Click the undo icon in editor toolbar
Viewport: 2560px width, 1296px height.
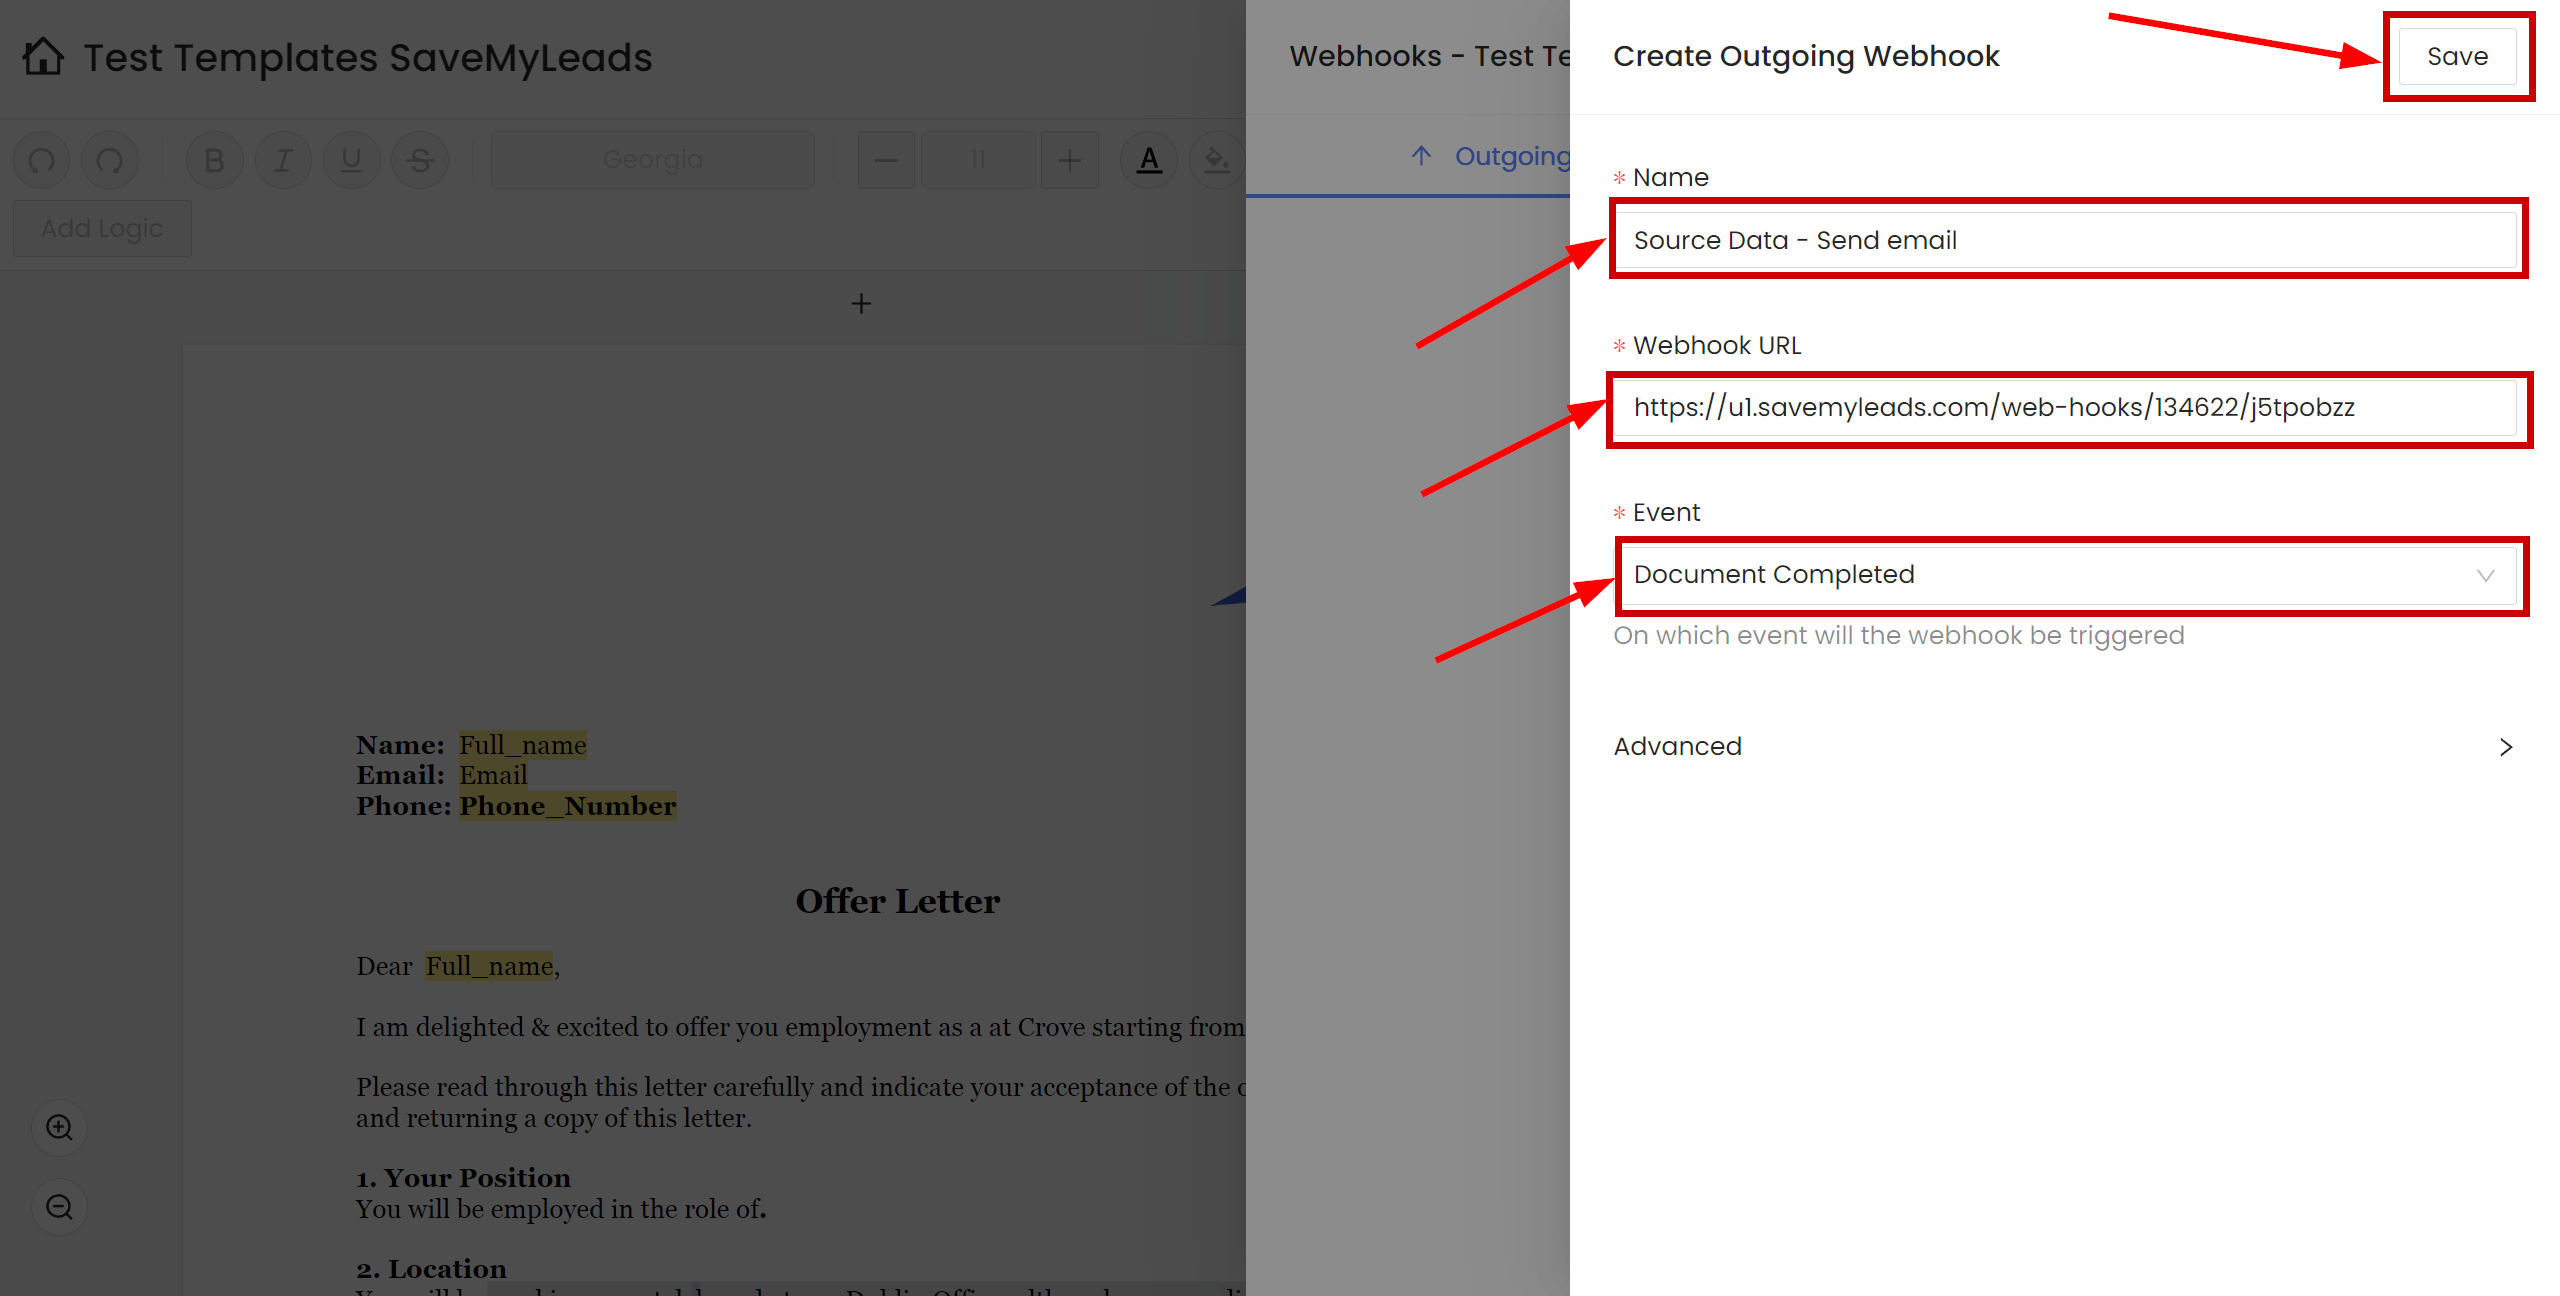point(41,160)
